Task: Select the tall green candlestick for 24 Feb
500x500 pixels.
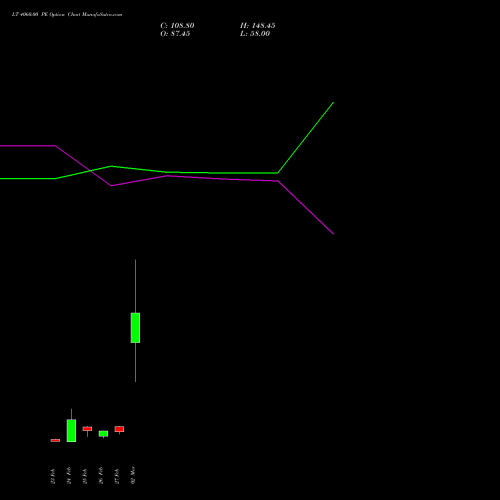Action: [71, 430]
